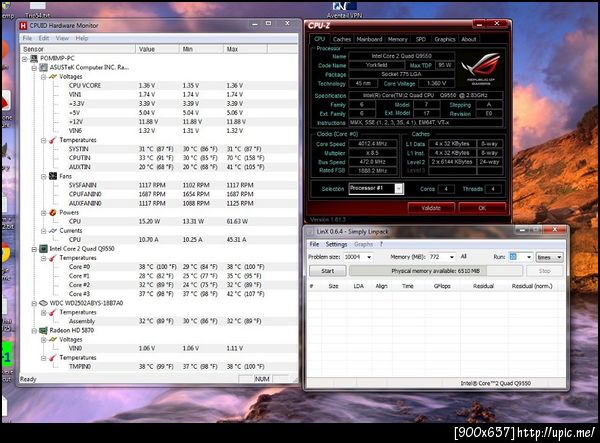Select the TMPIN0 row under Radeon

tap(159, 366)
